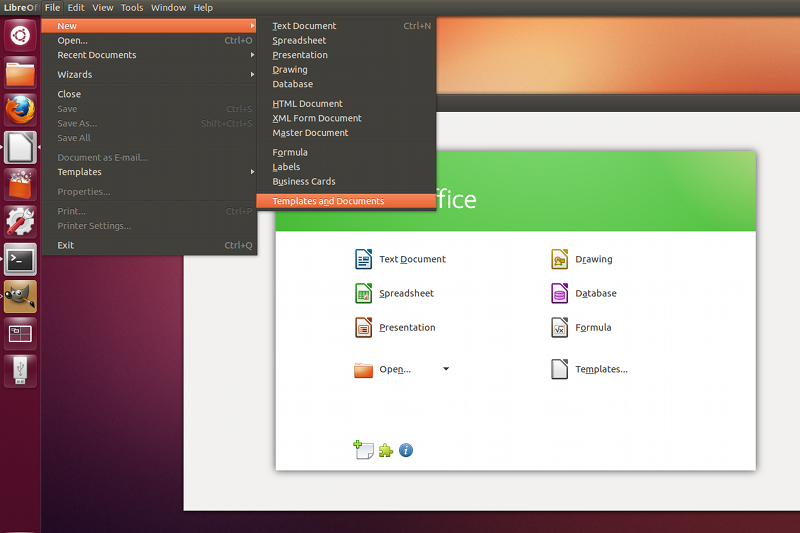This screenshot has height=533, width=800.
Task: Select XML Form Document in submenu
Action: [346, 118]
